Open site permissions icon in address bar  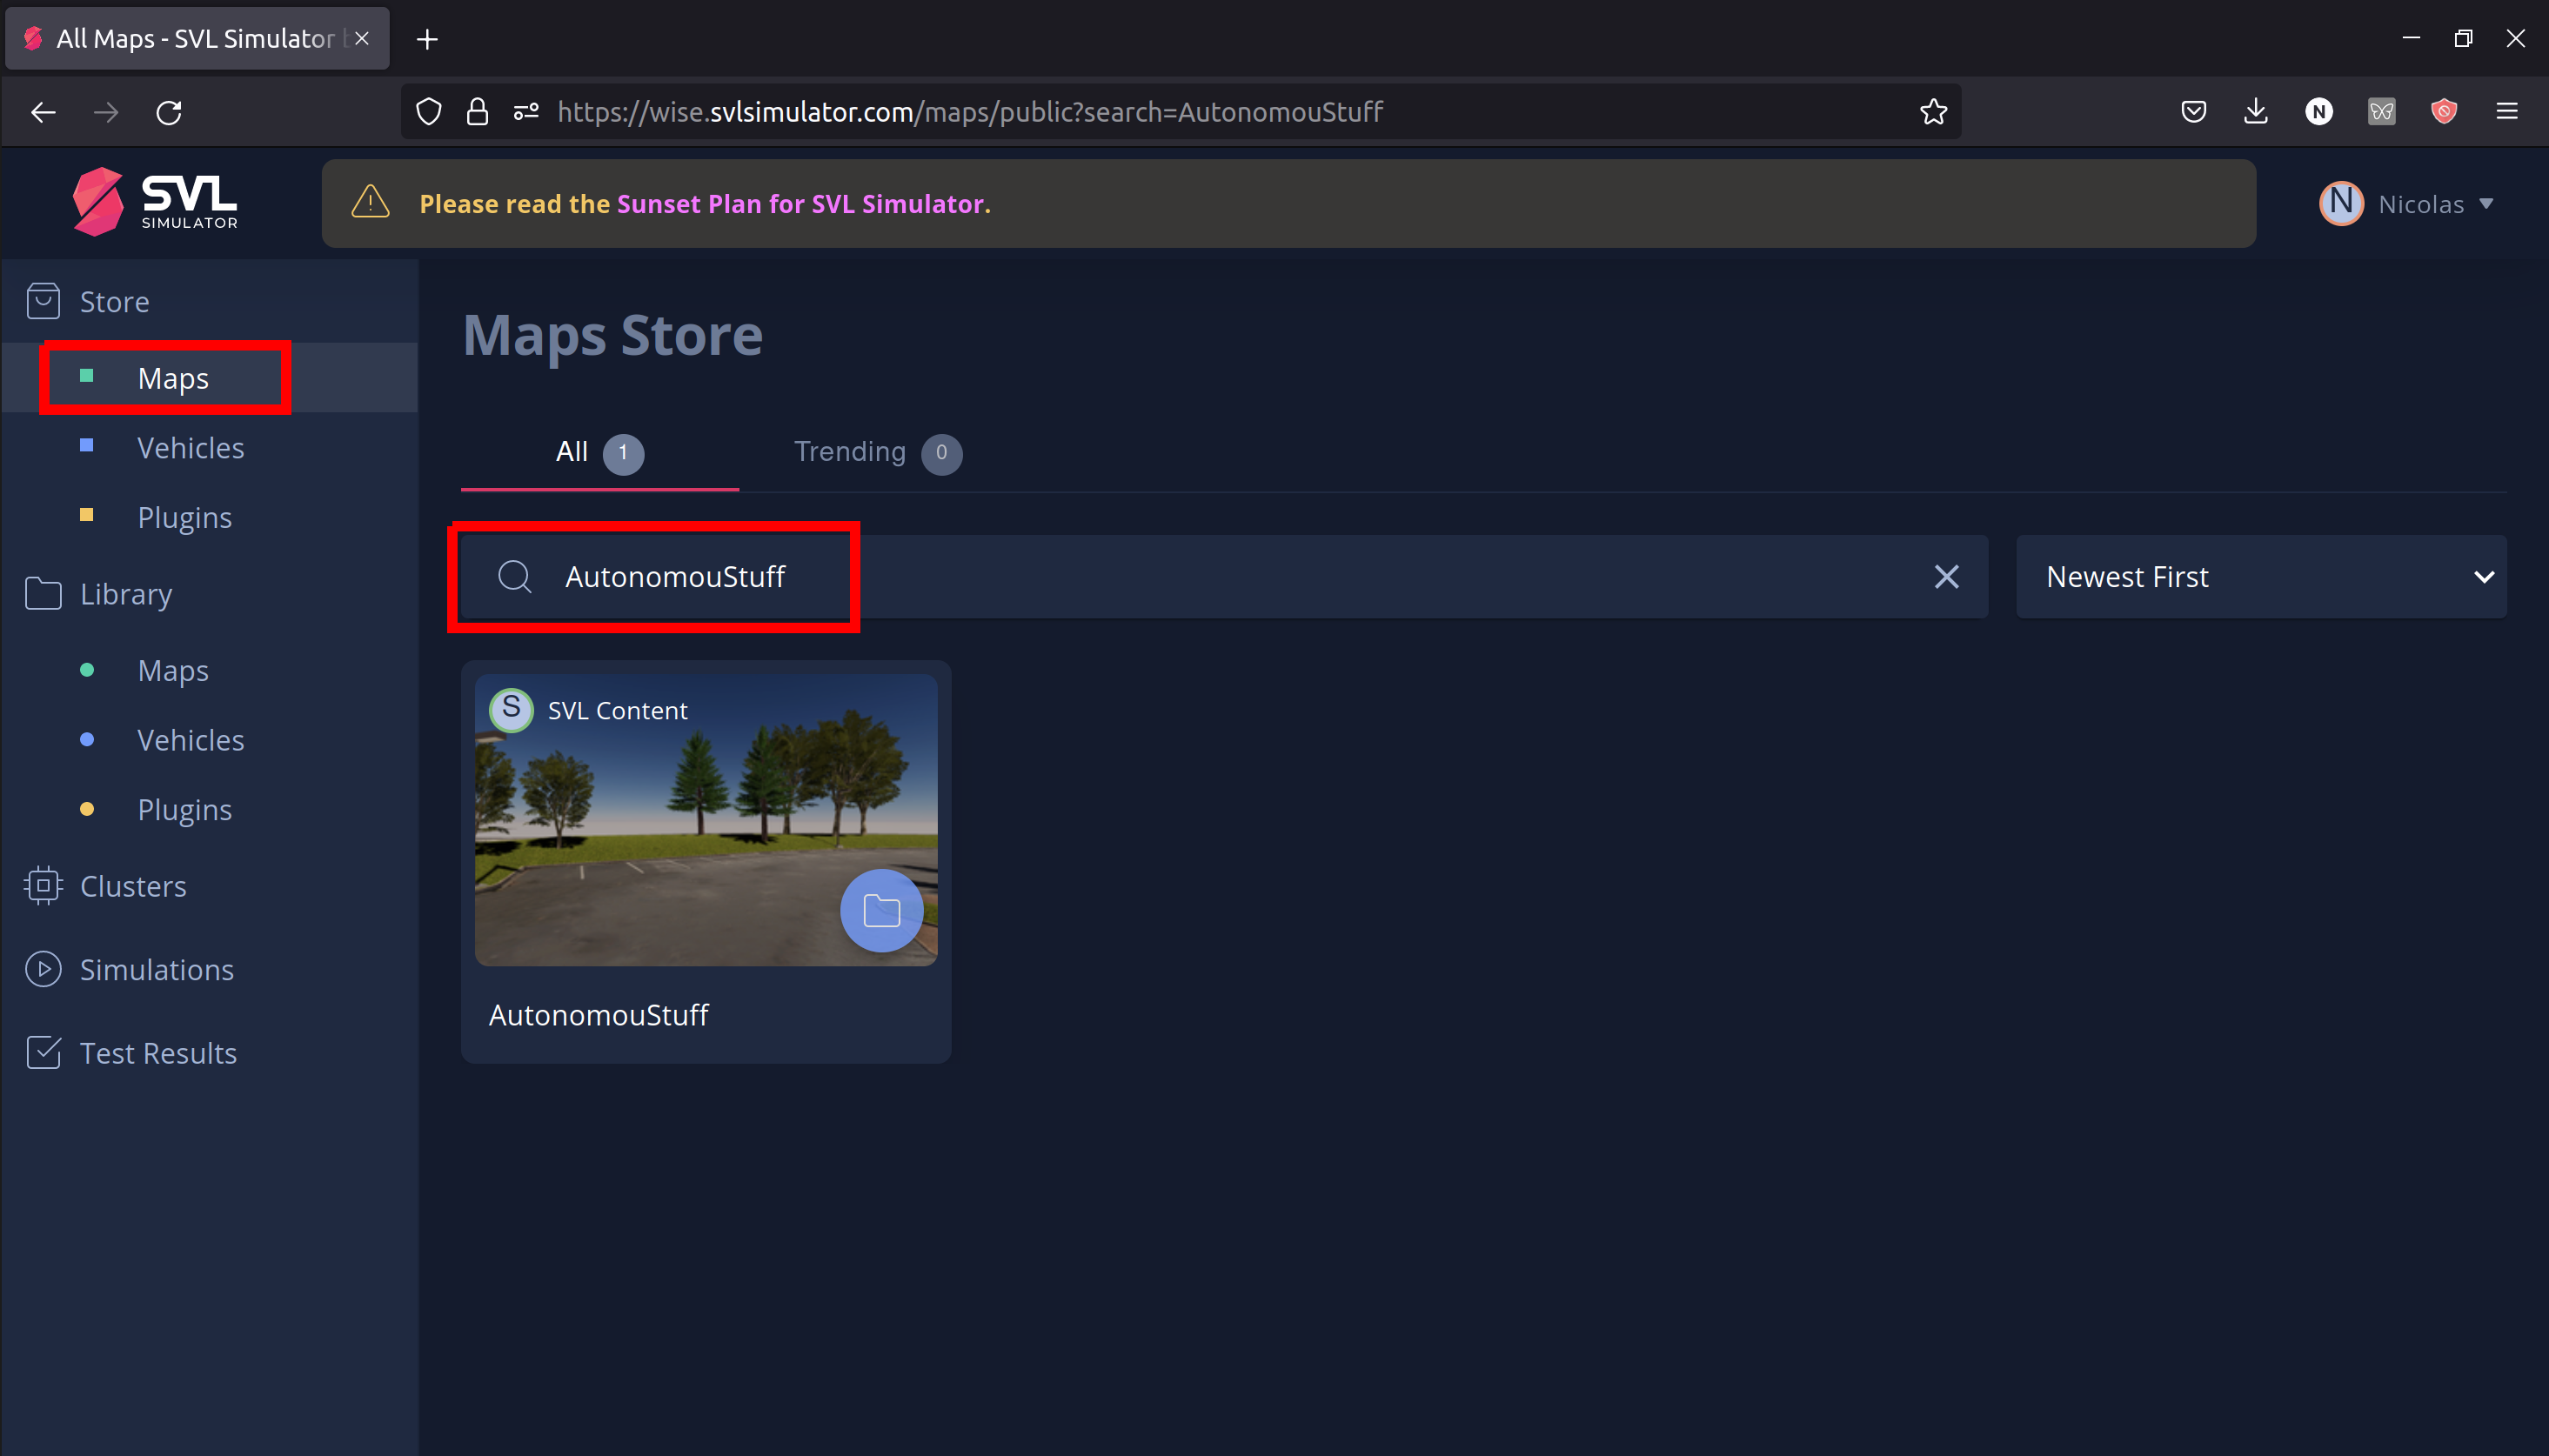click(526, 112)
